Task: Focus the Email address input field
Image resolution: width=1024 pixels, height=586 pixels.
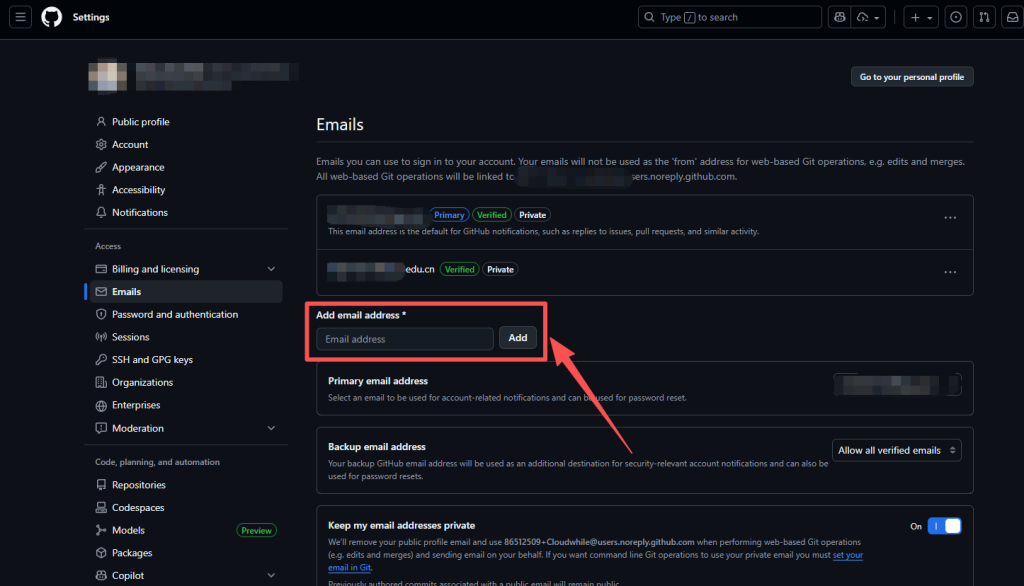Action: (405, 339)
